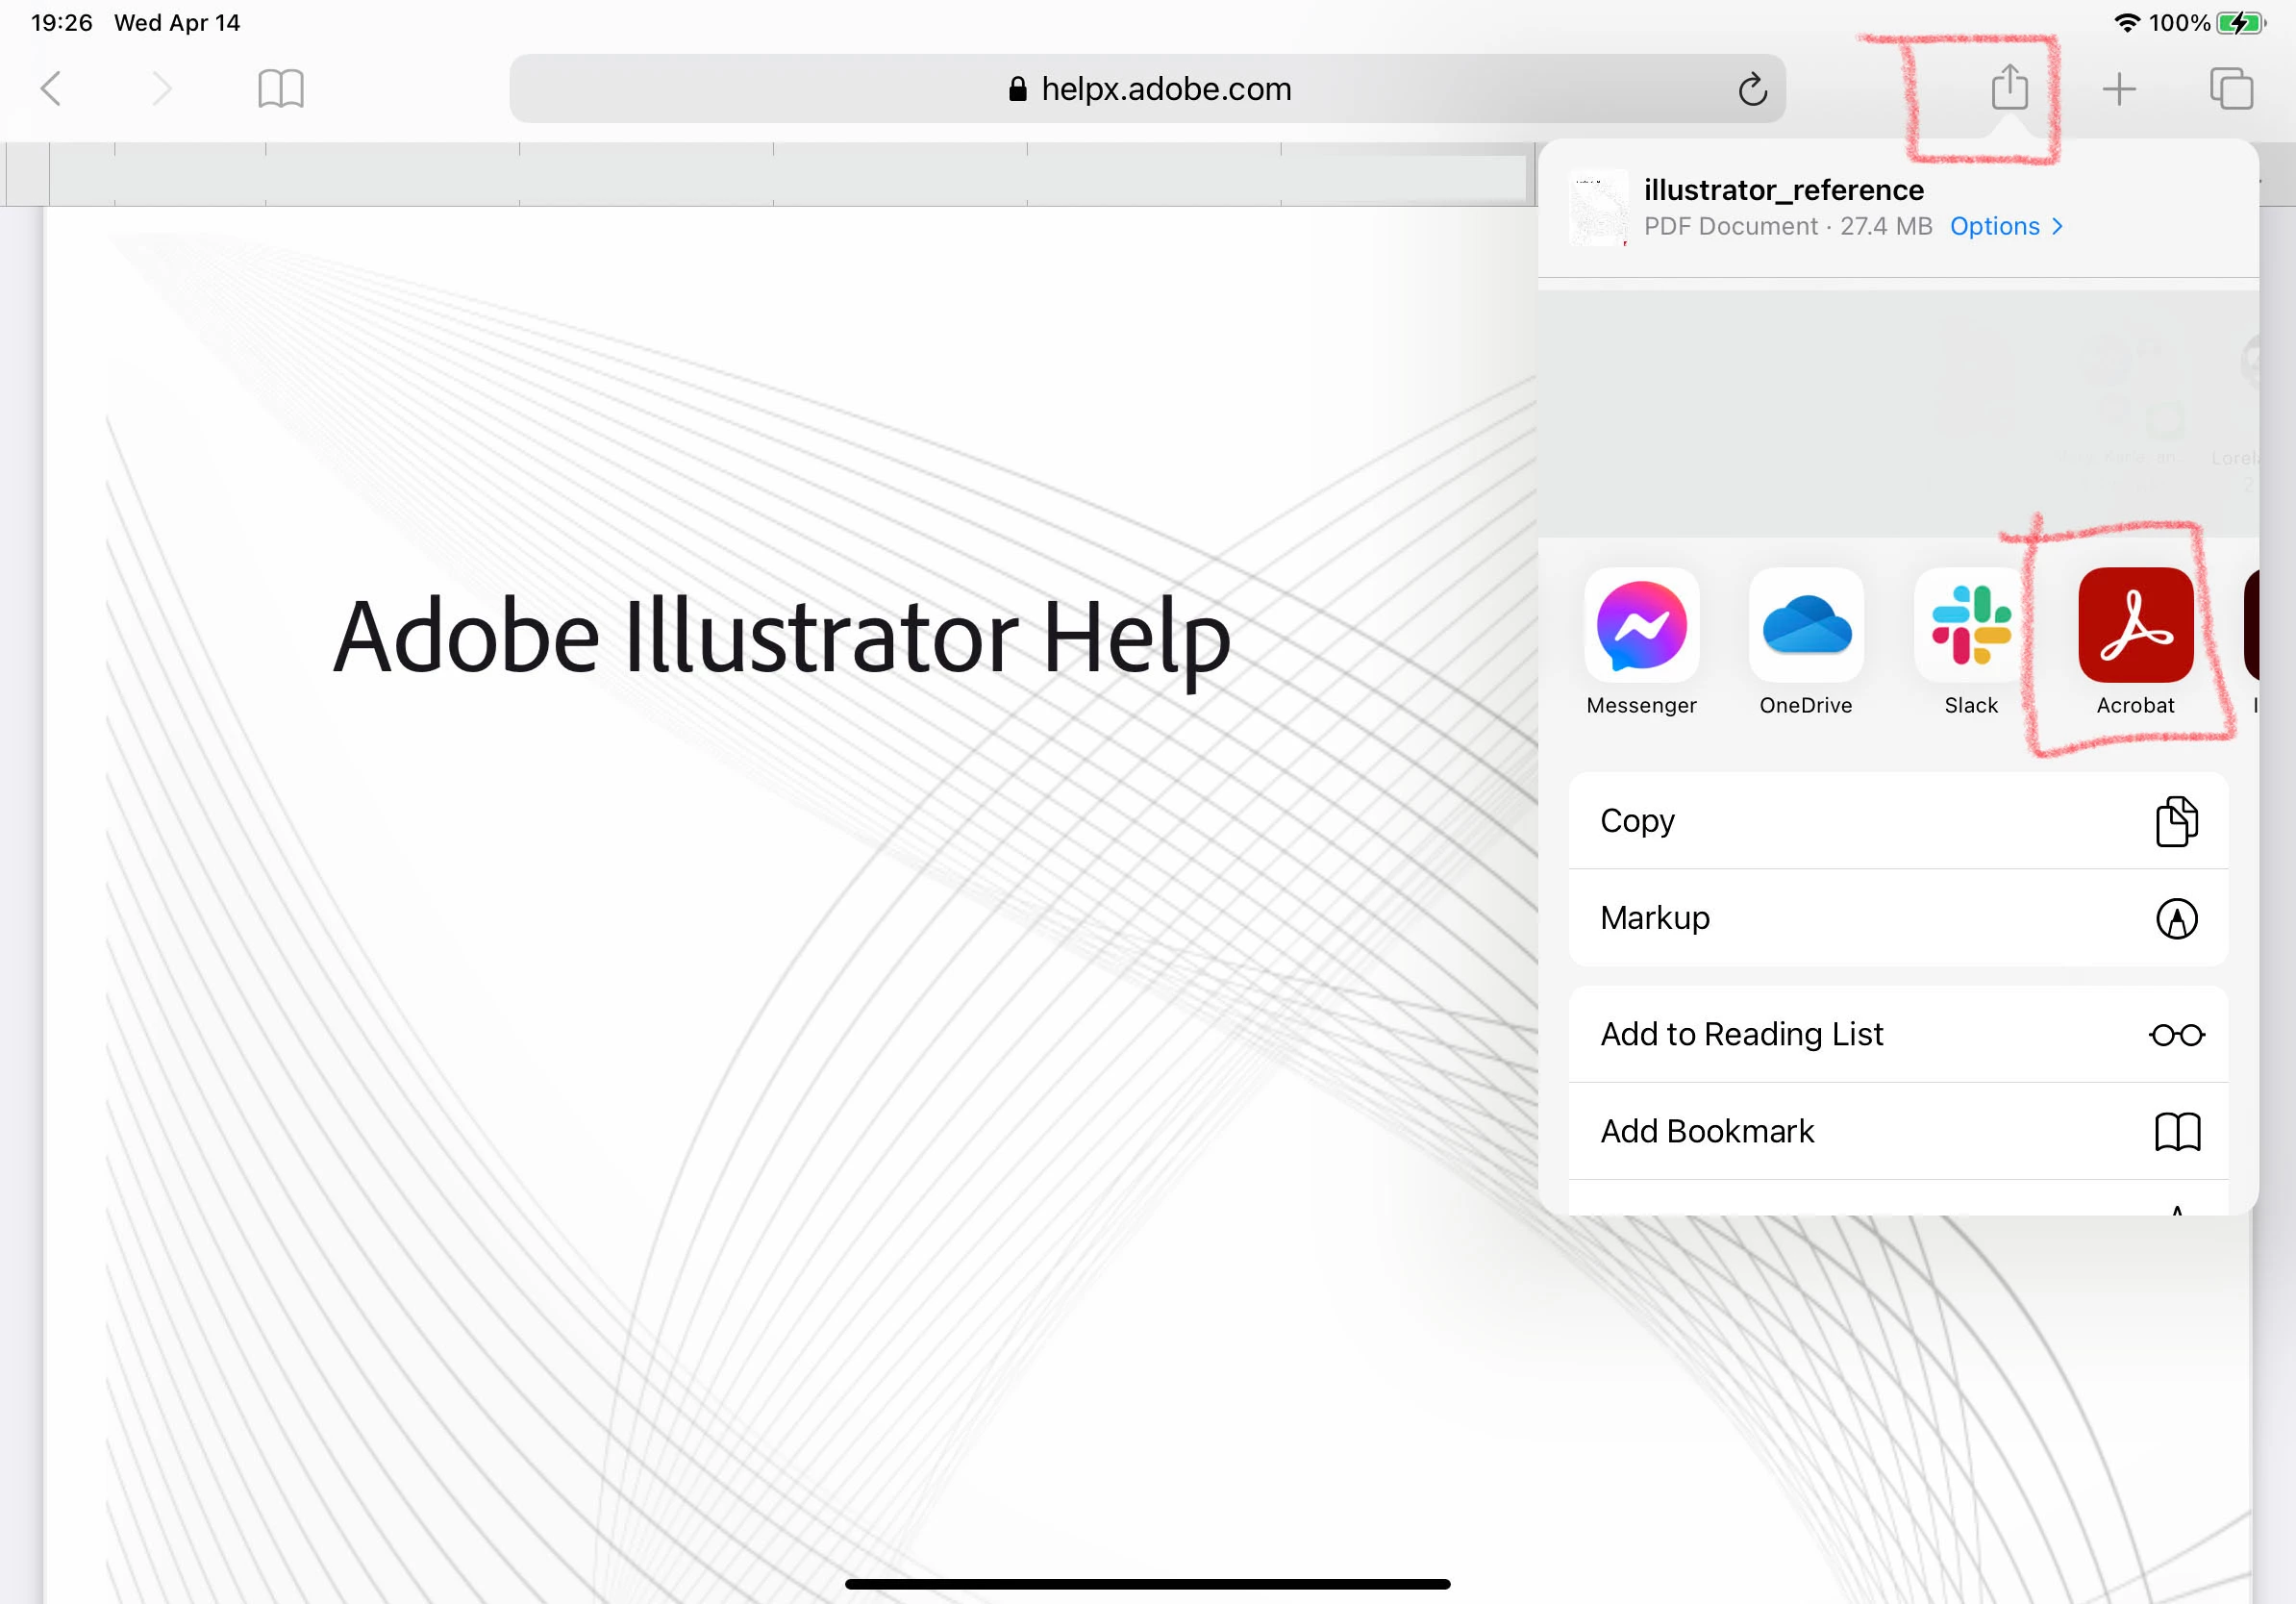Image resolution: width=2296 pixels, height=1604 pixels.
Task: Open a new tab with plus icon
Action: [2118, 89]
